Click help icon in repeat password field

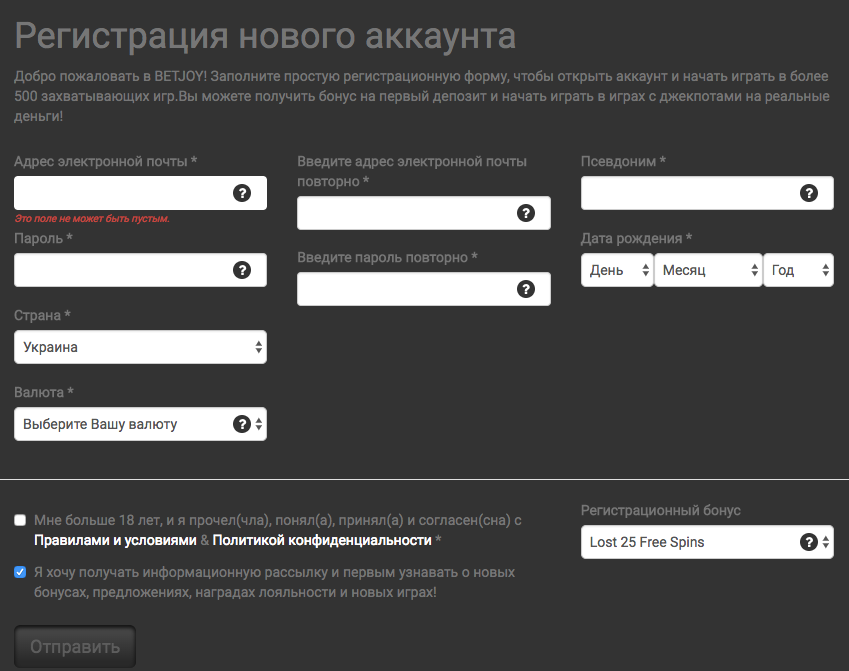point(526,289)
